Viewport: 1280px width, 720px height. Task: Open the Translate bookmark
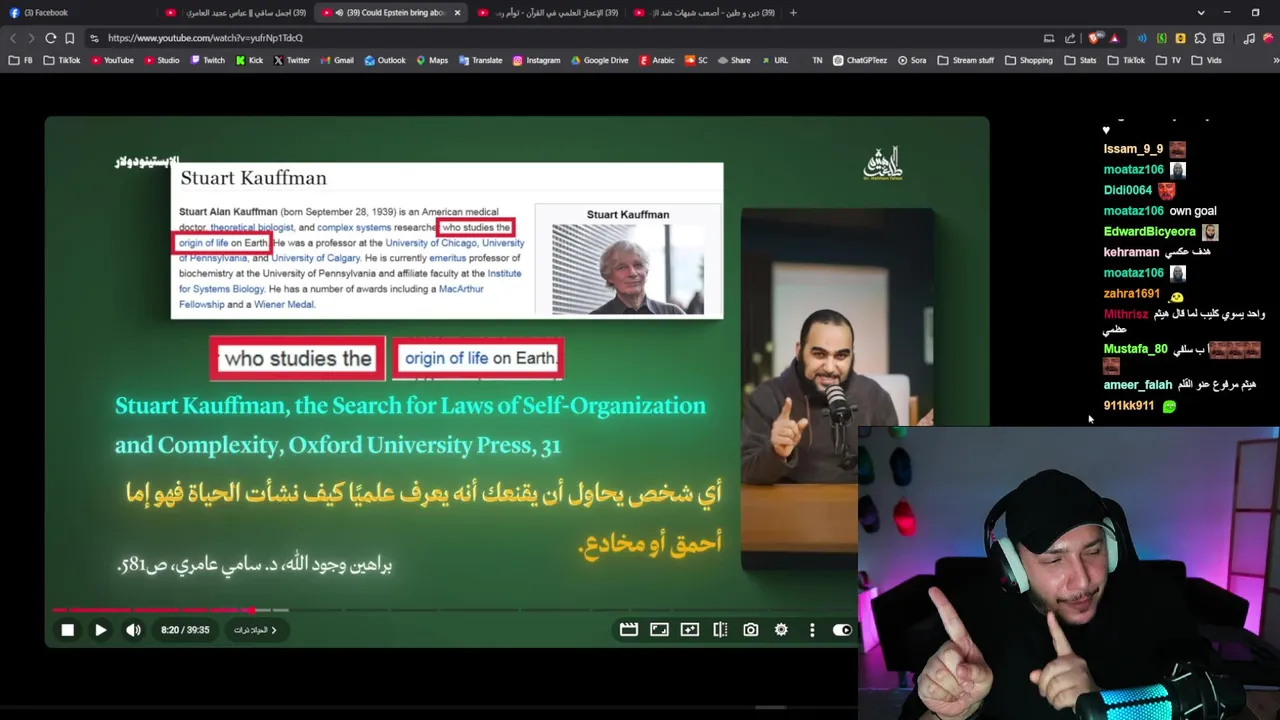click(x=480, y=60)
